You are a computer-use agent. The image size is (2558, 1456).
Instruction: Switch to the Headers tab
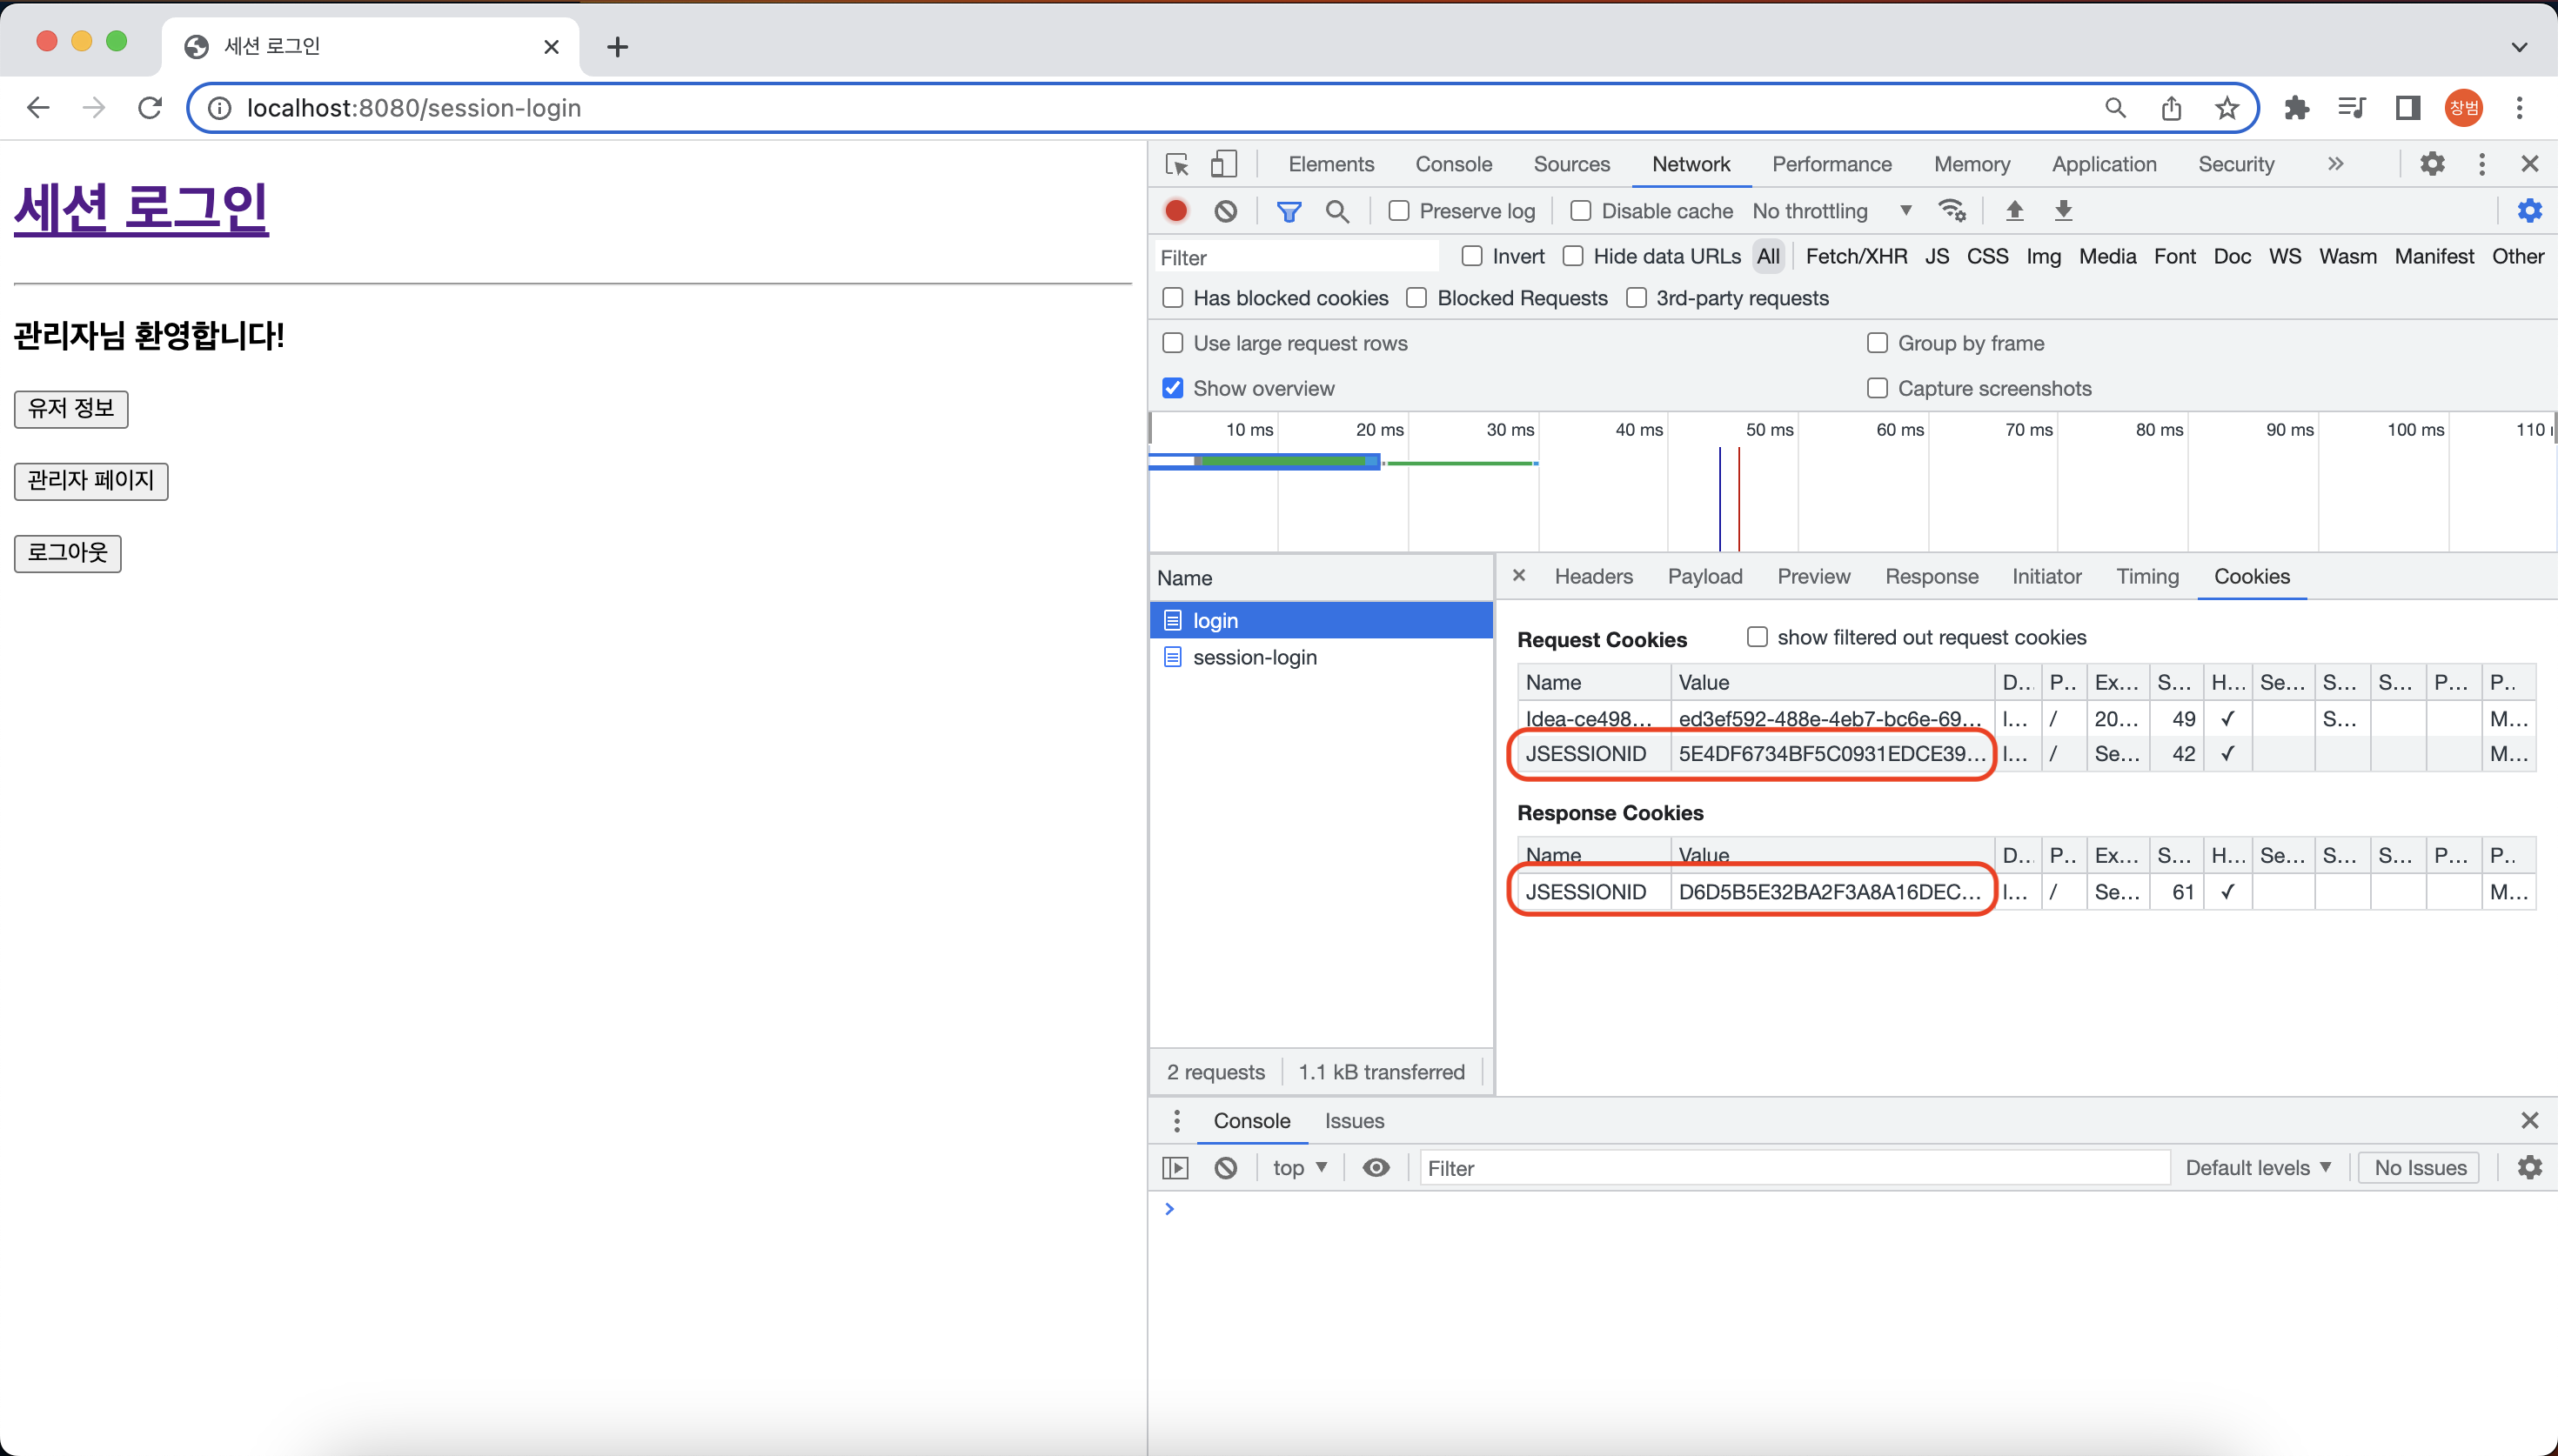pyautogui.click(x=1593, y=576)
